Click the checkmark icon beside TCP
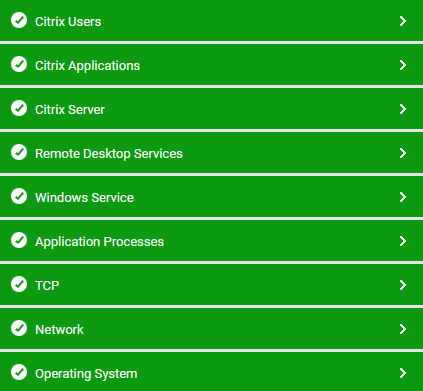 click(19, 284)
